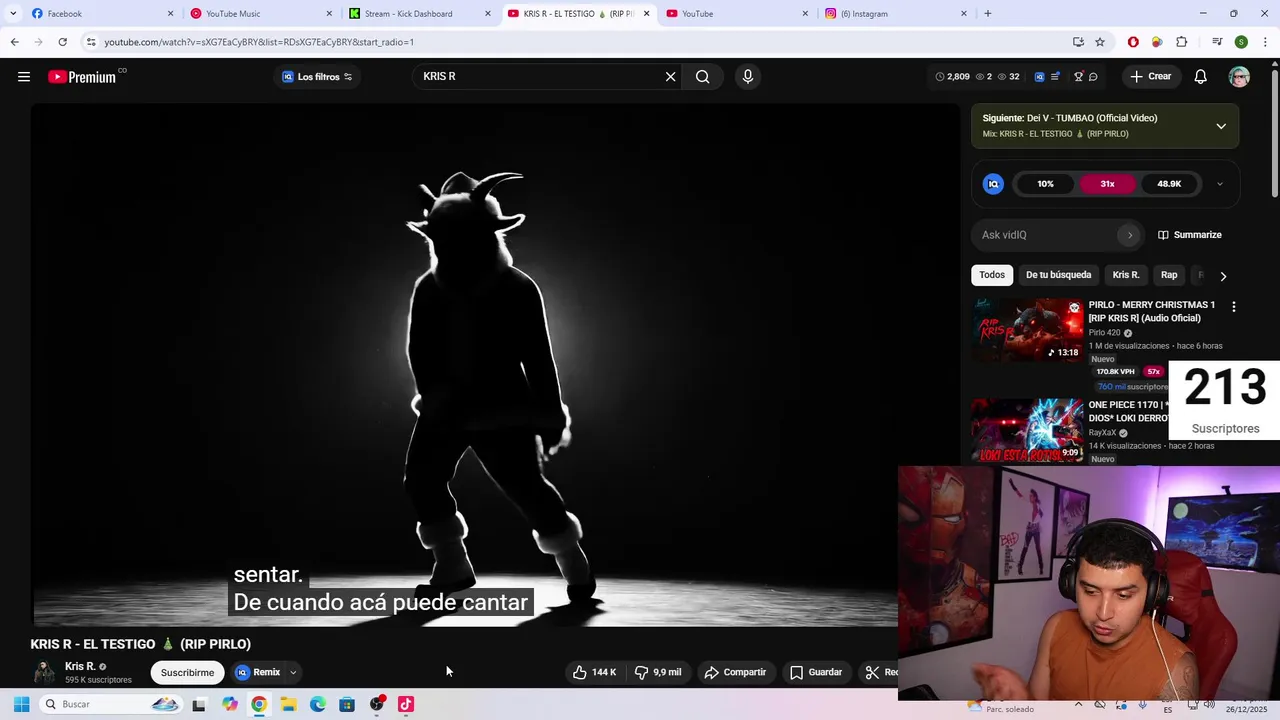Open Chrome three-dot menu
This screenshot has width=1280, height=720.
point(1265,42)
